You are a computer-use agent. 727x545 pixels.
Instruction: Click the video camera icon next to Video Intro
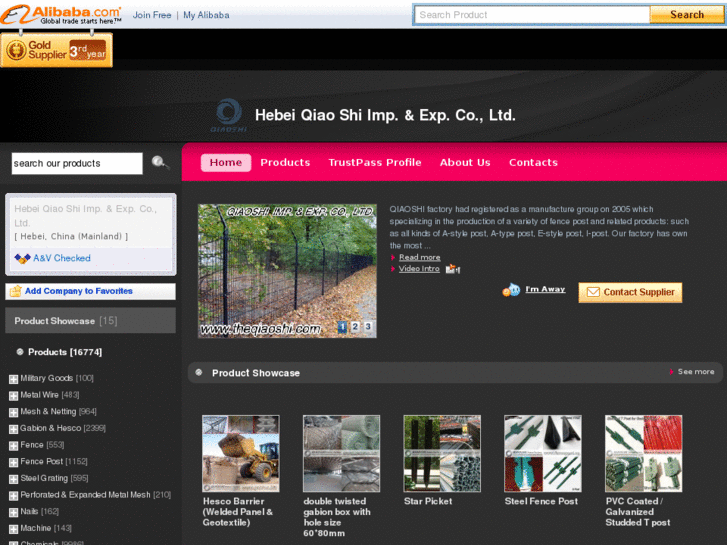(452, 269)
